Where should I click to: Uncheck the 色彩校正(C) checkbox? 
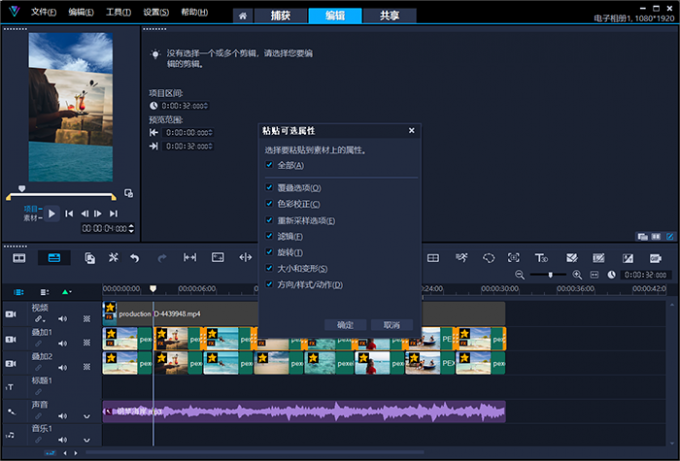pyautogui.click(x=269, y=203)
